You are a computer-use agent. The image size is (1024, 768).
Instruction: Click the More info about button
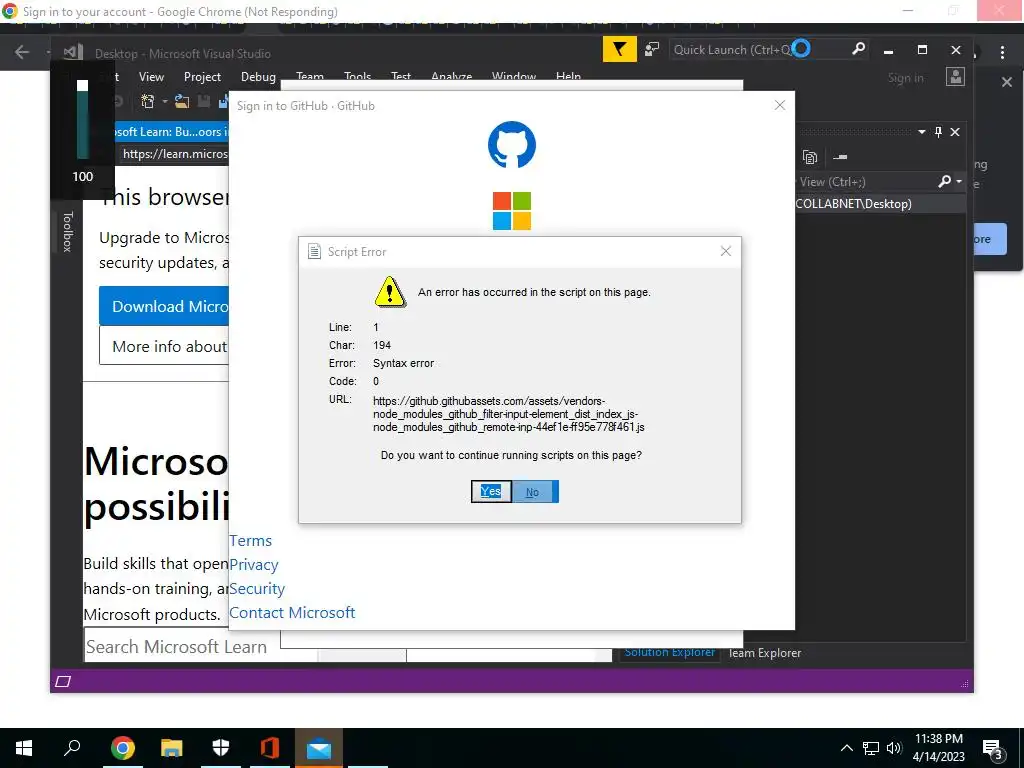pyautogui.click(x=164, y=346)
